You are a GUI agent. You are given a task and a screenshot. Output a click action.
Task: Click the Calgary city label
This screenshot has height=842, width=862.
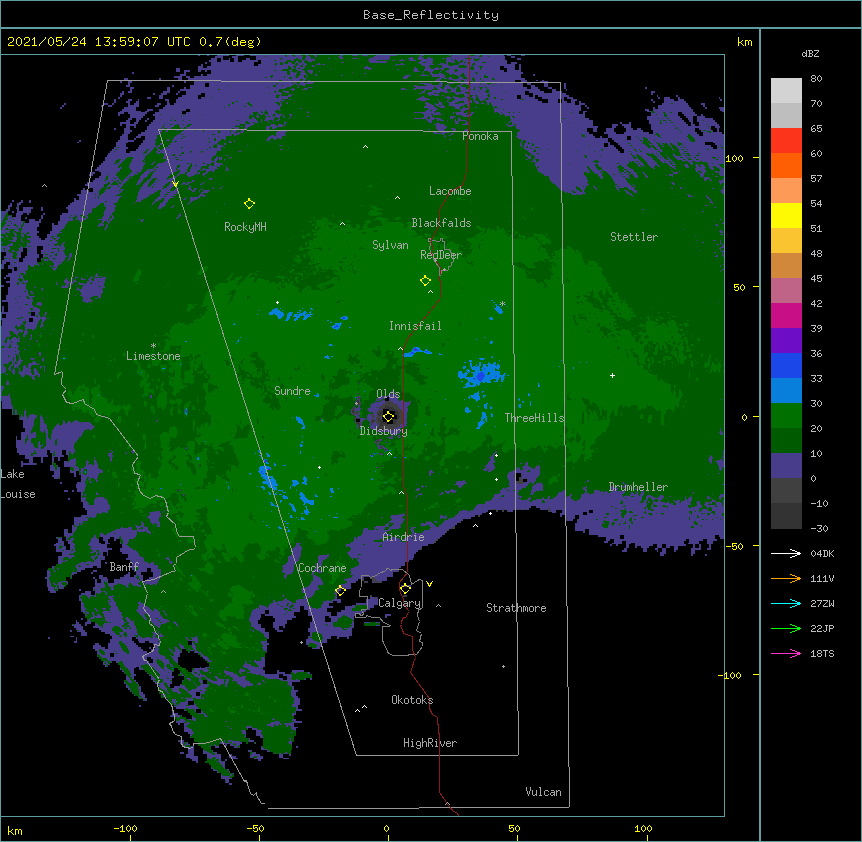tap(400, 603)
